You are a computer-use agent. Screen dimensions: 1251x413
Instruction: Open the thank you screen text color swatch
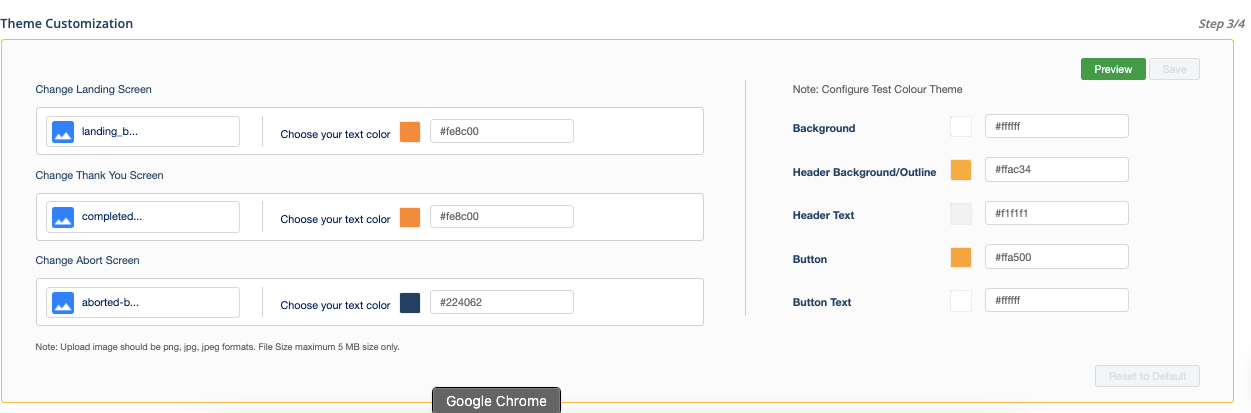coord(410,217)
